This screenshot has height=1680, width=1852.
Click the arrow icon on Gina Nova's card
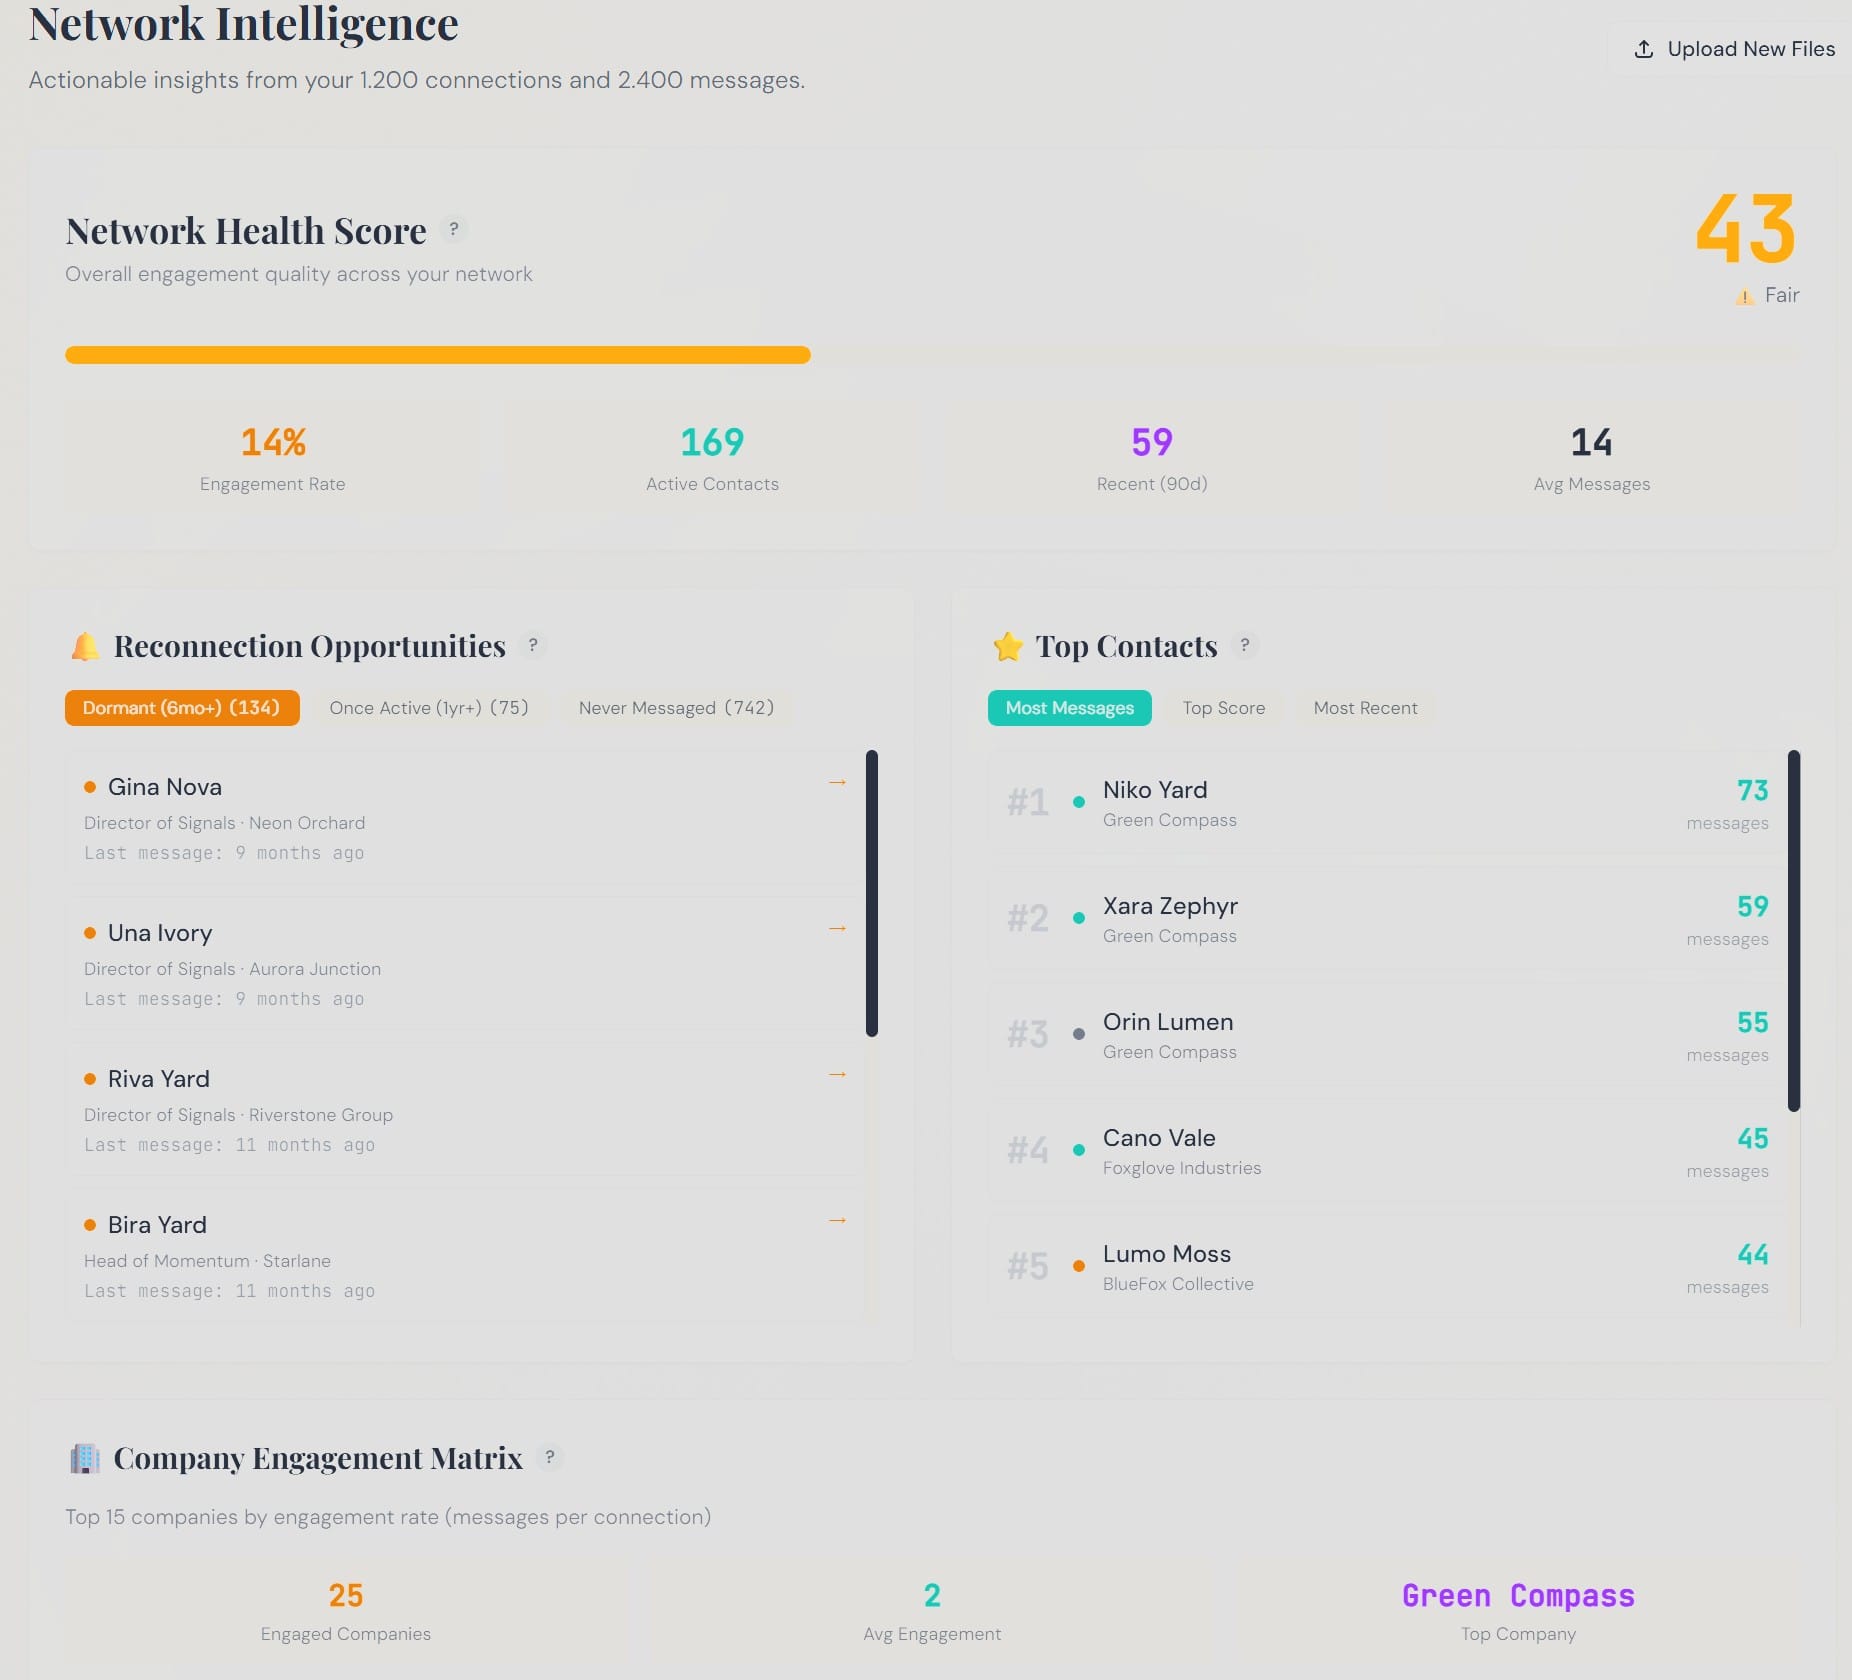838,782
